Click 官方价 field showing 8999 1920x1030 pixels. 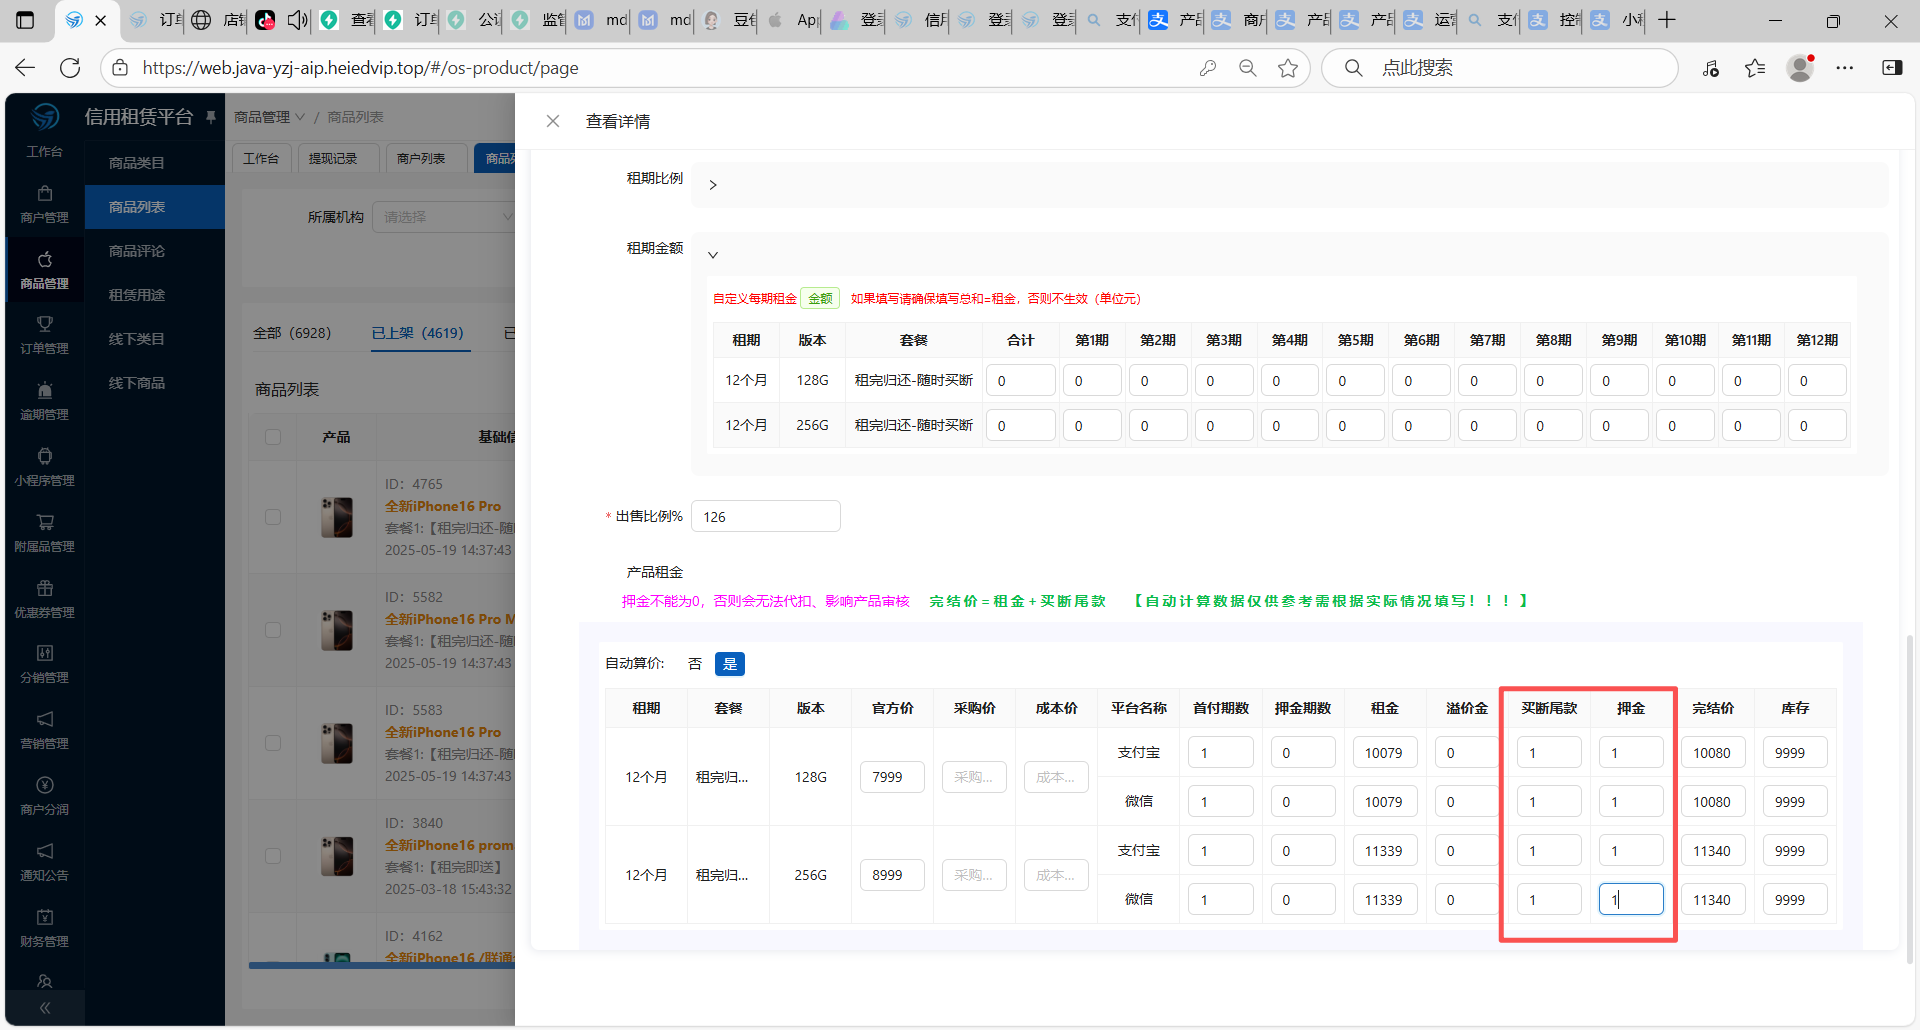coord(892,875)
